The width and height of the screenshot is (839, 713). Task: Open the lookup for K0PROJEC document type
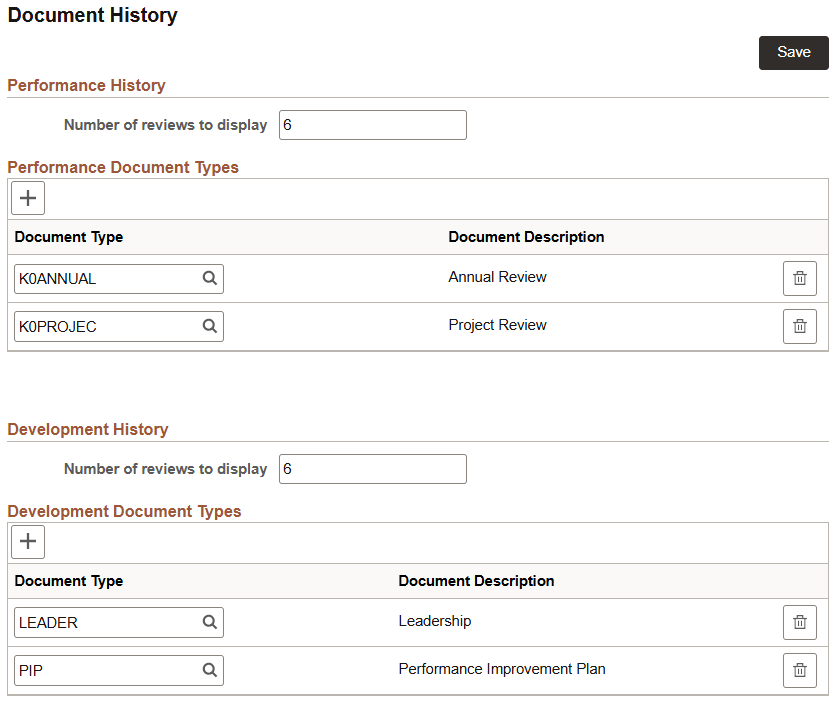(x=209, y=326)
